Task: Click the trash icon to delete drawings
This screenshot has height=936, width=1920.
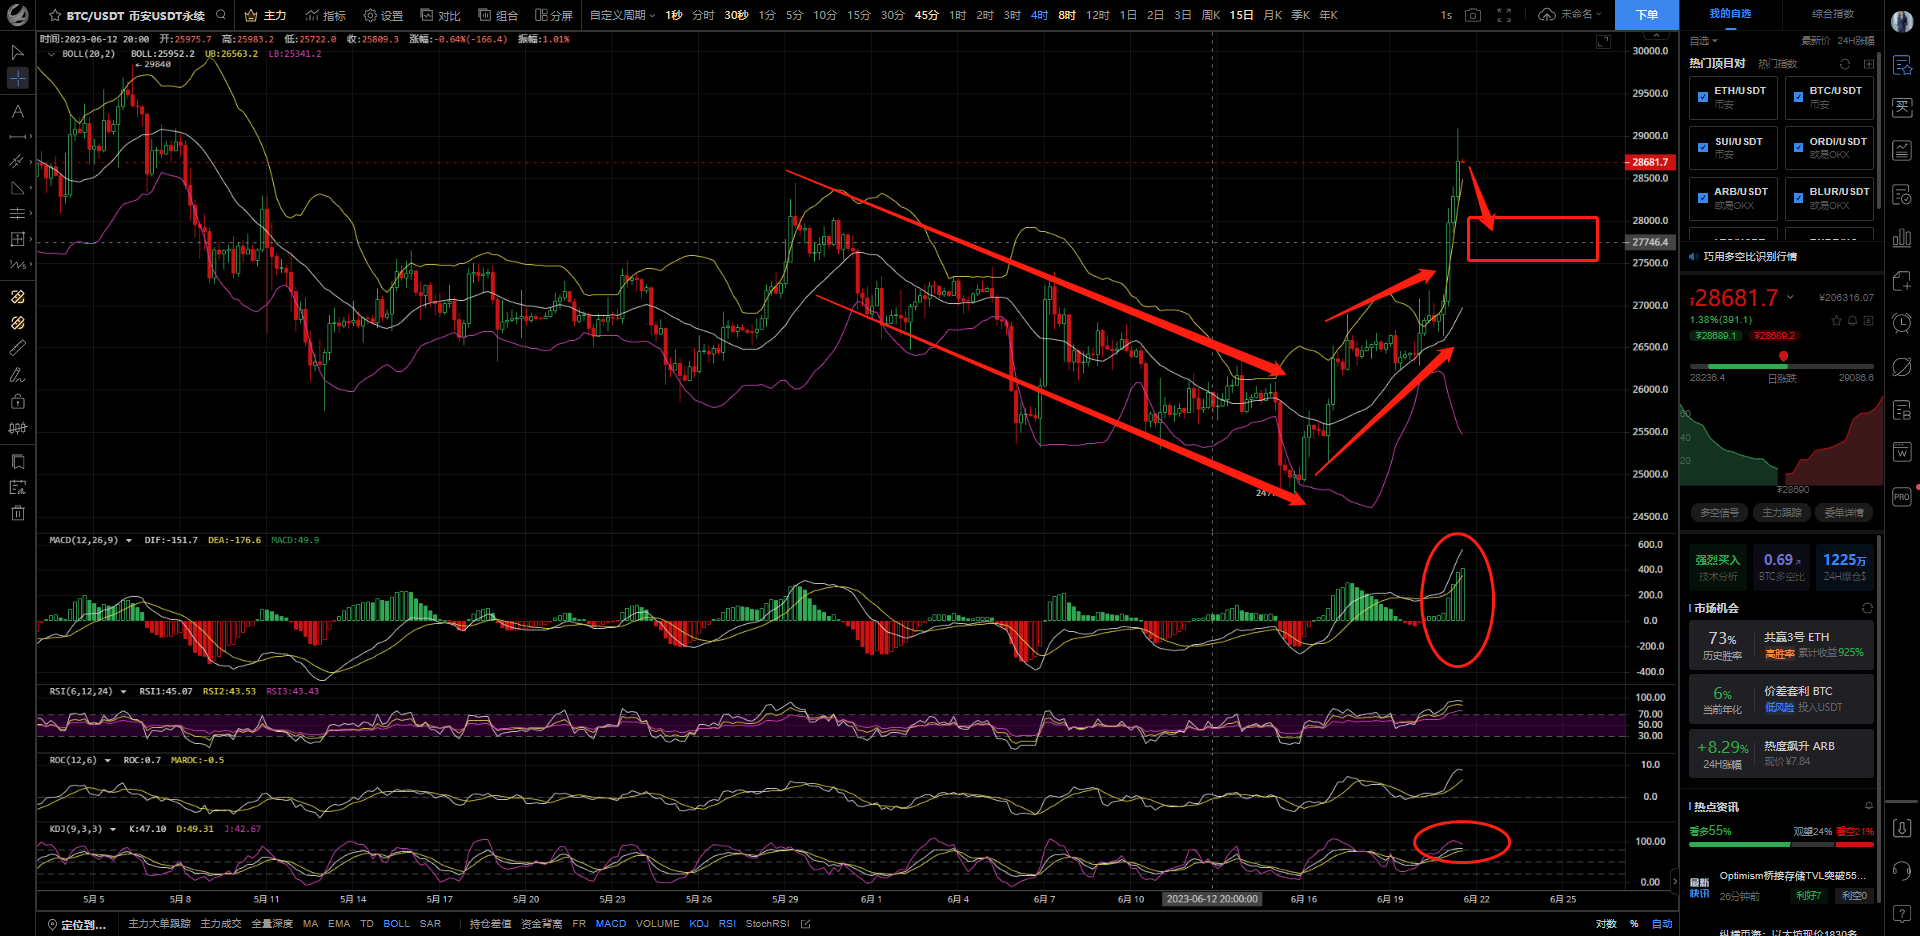Action: [x=17, y=513]
